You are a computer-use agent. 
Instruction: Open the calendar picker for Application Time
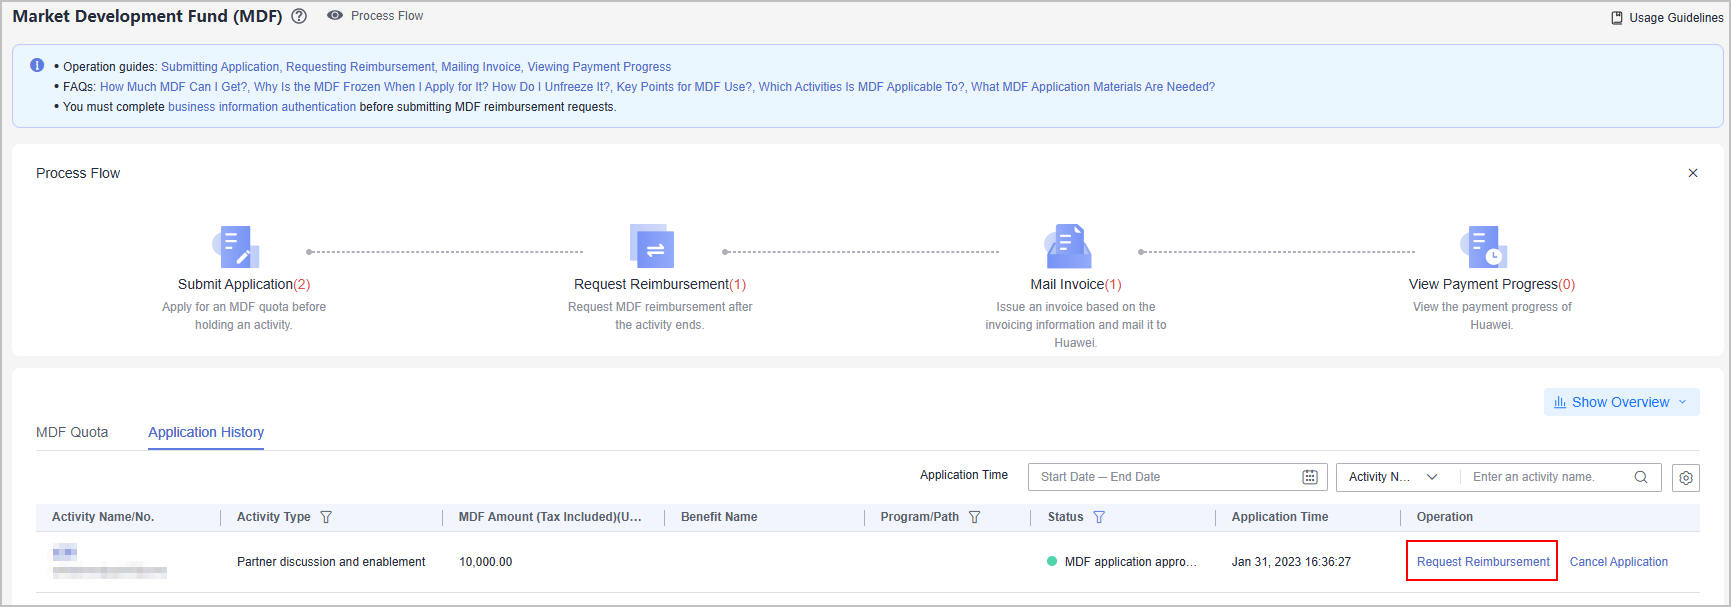tap(1310, 477)
